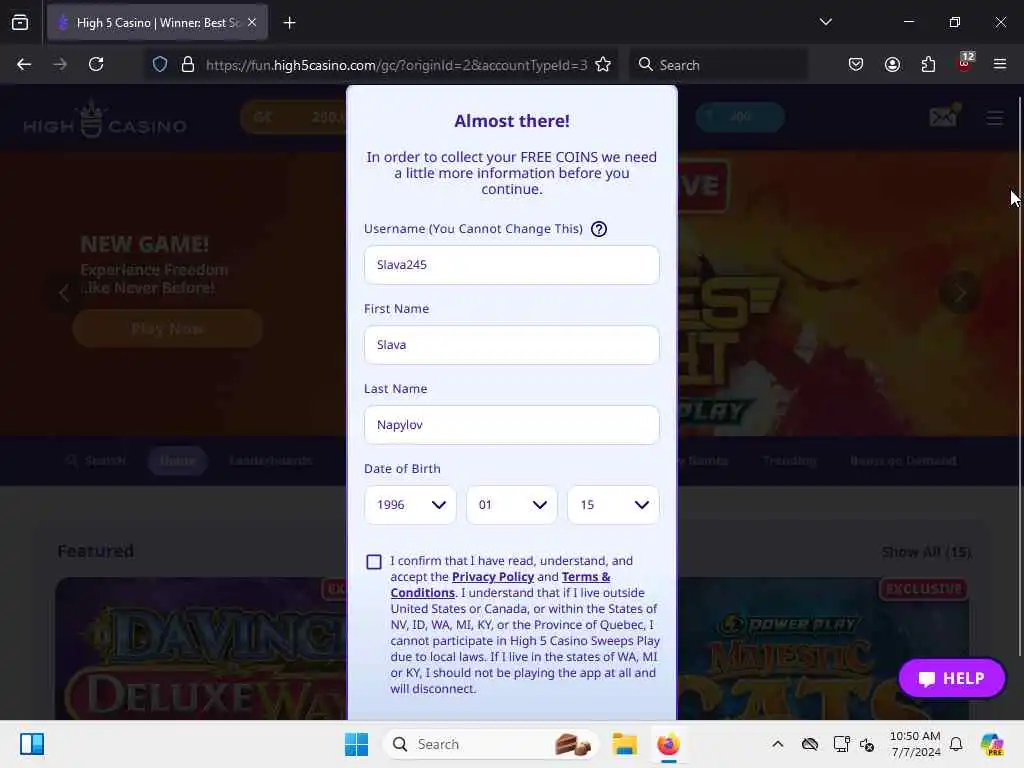Open the notifications bell icon
The image size is (1024, 768).
pyautogui.click(x=956, y=744)
